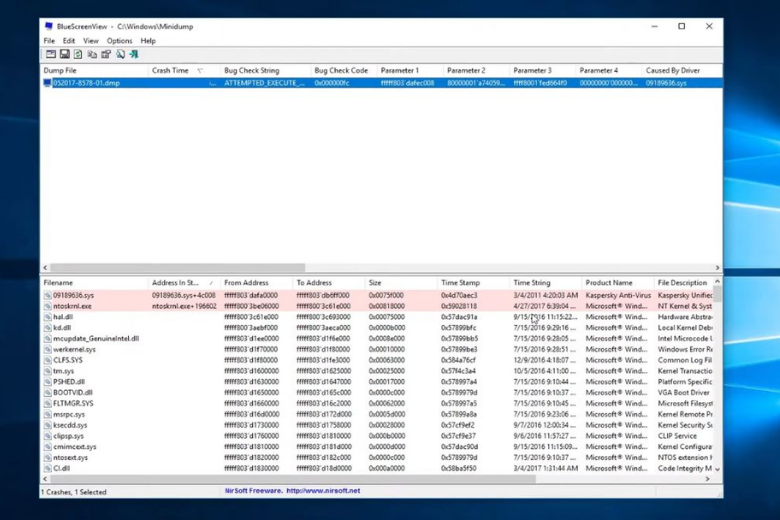Screen dimensions: 780x520
Task: Click the Bug Check String column header
Action: coord(265,71)
